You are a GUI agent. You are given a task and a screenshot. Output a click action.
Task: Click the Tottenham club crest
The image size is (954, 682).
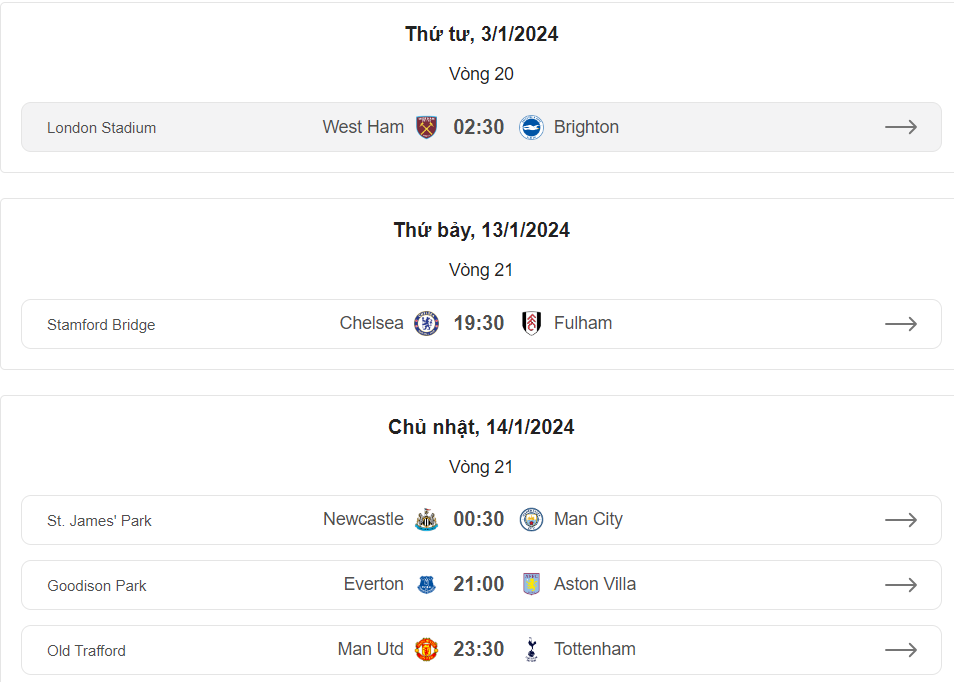tap(531, 649)
